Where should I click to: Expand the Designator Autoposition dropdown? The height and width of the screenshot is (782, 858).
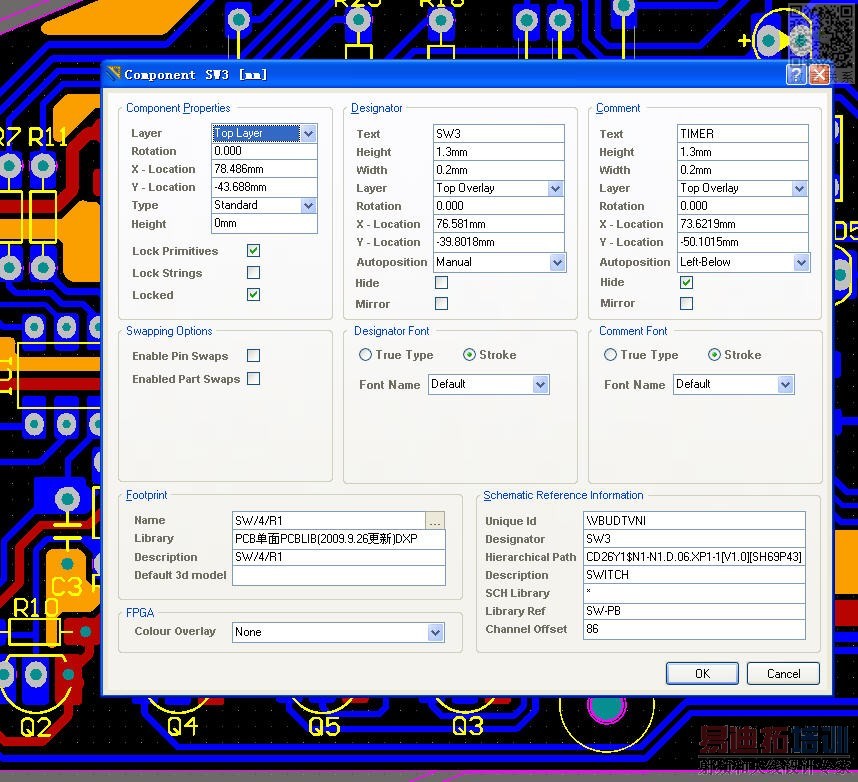pos(556,262)
